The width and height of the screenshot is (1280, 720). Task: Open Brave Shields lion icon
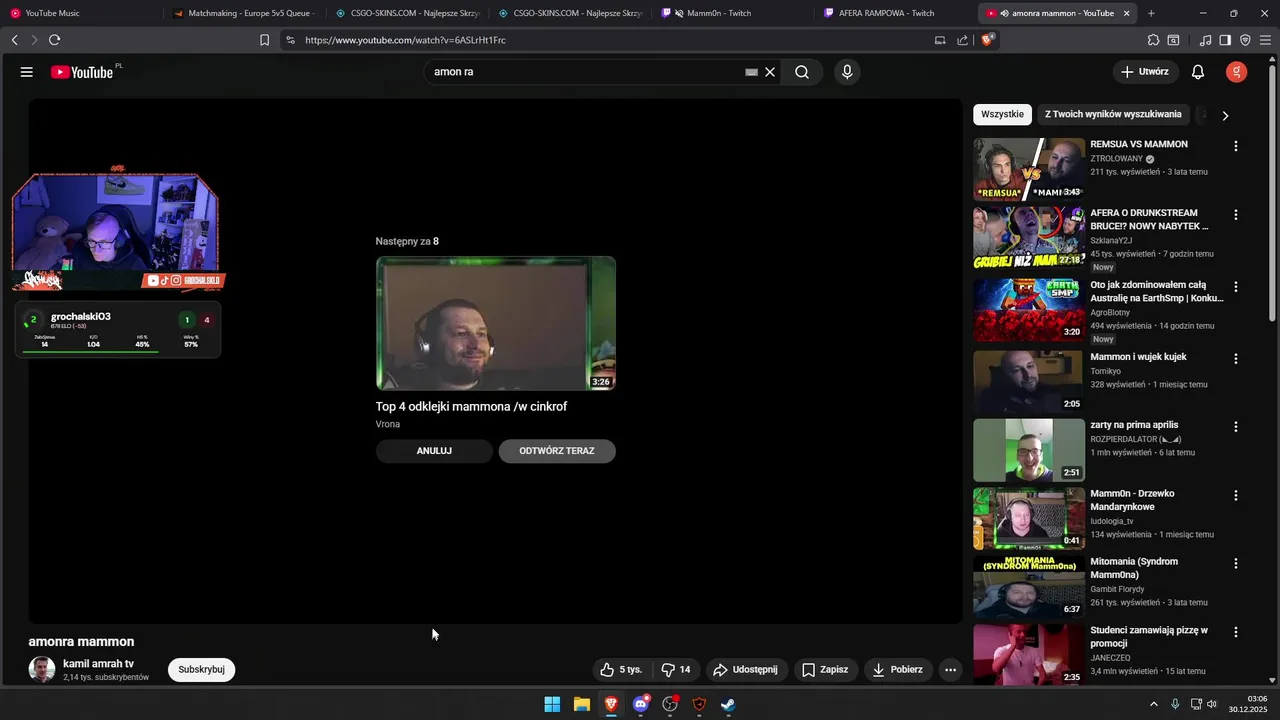pyautogui.click(x=988, y=40)
